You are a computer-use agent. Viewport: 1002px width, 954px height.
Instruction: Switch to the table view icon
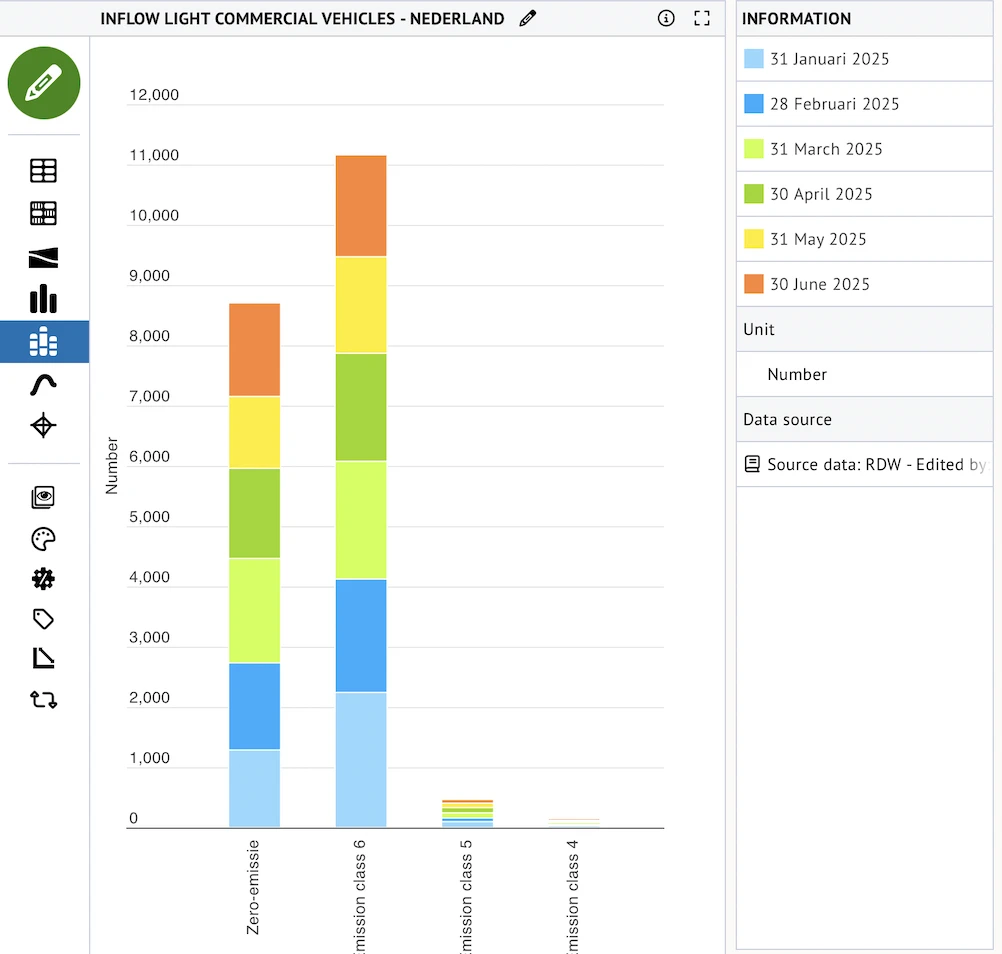click(x=43, y=171)
